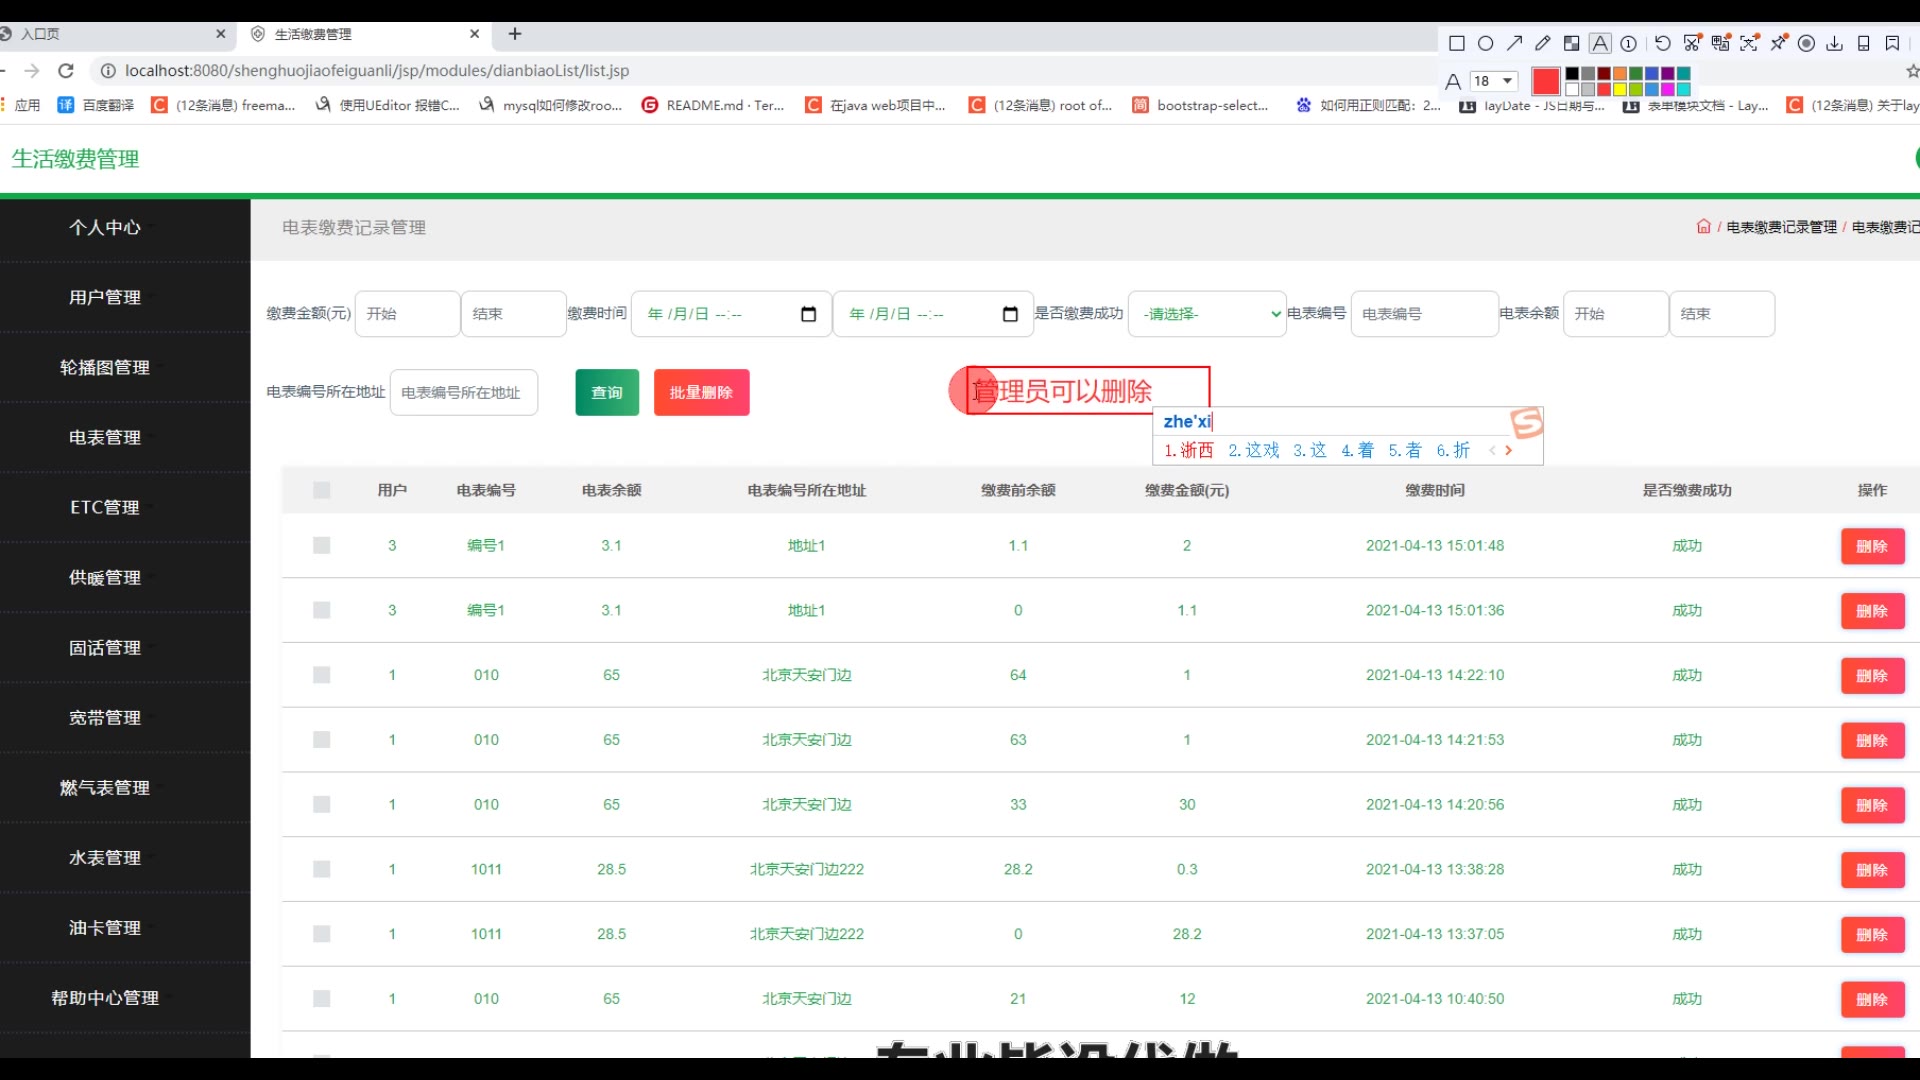Toggle the select-all checkbox in table header
The height and width of the screenshot is (1080, 1920).
point(321,490)
